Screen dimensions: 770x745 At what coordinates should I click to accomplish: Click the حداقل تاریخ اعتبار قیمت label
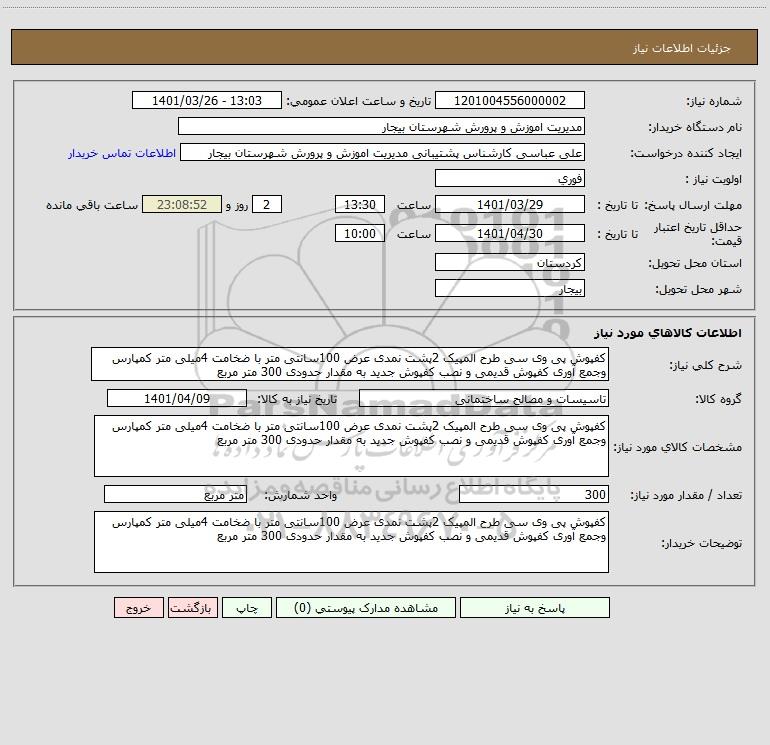tap(698, 234)
